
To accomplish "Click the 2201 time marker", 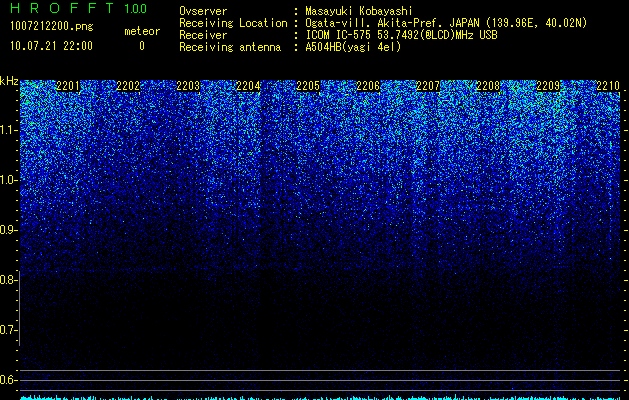I will (x=68, y=86).
